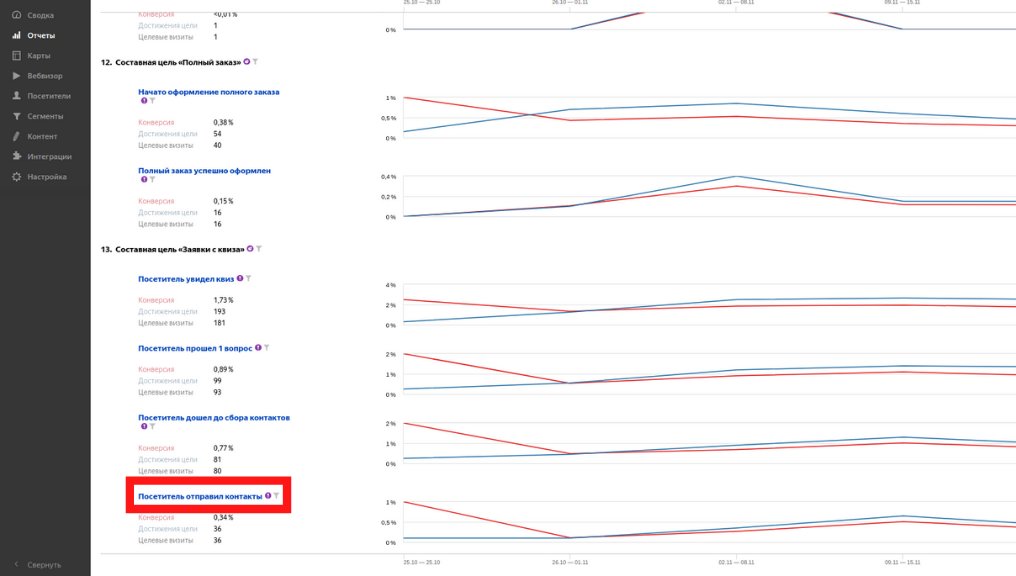The width and height of the screenshot is (1016, 576).
Task: Filter by goal Посетитель прошел 1 вопрос
Action: (x=267, y=348)
